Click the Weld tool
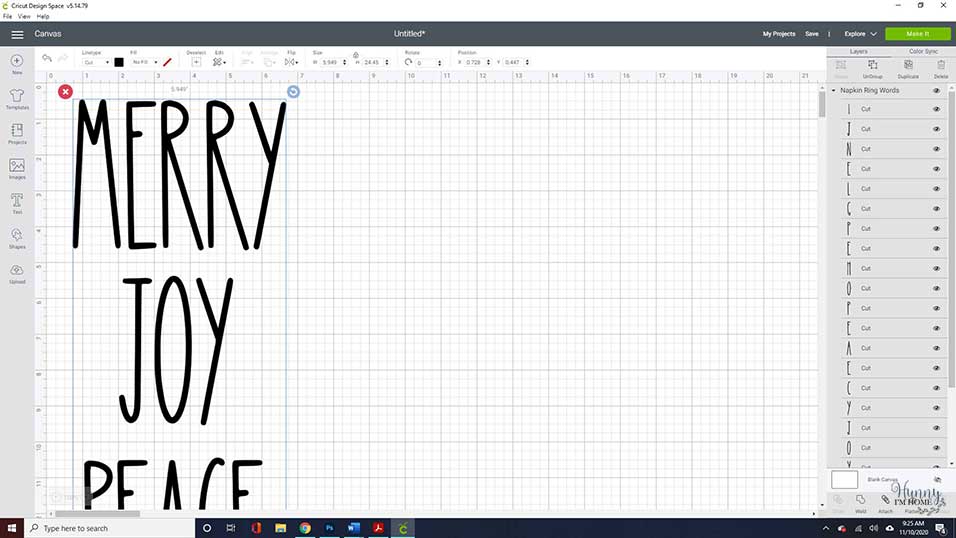Image resolution: width=956 pixels, height=538 pixels. [860, 504]
